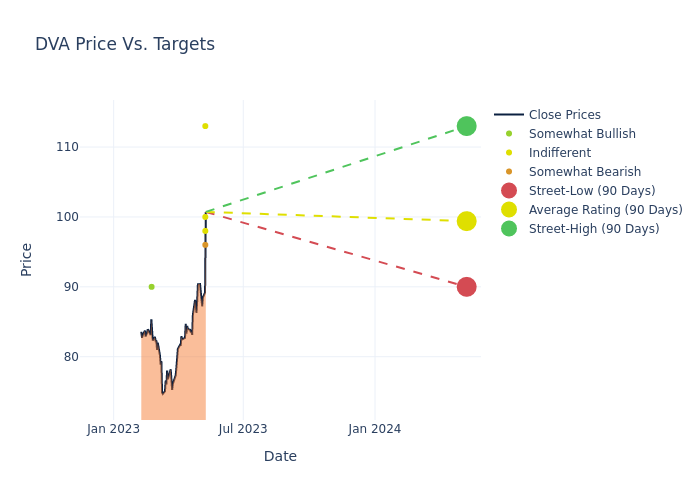Hide Street-High (90 Days) legend entry
This screenshot has width=700, height=500.
pyautogui.click(x=593, y=229)
